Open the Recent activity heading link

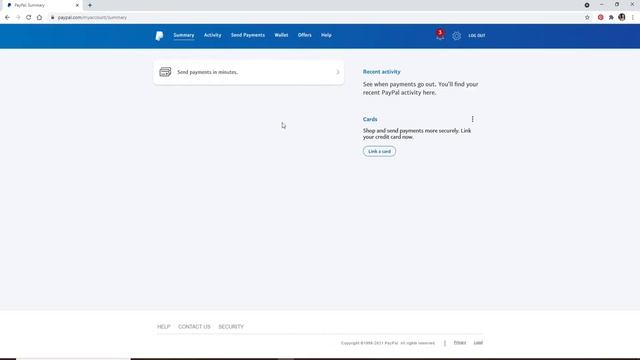(x=382, y=72)
